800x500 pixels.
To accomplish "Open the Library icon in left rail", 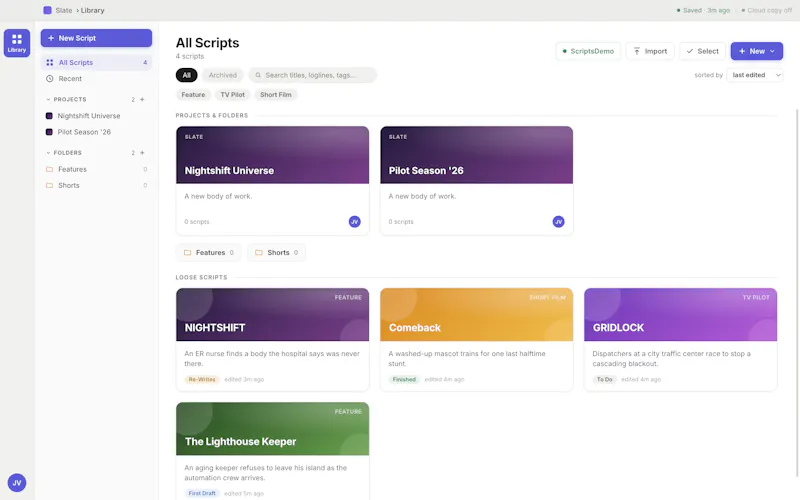I will (x=17, y=43).
